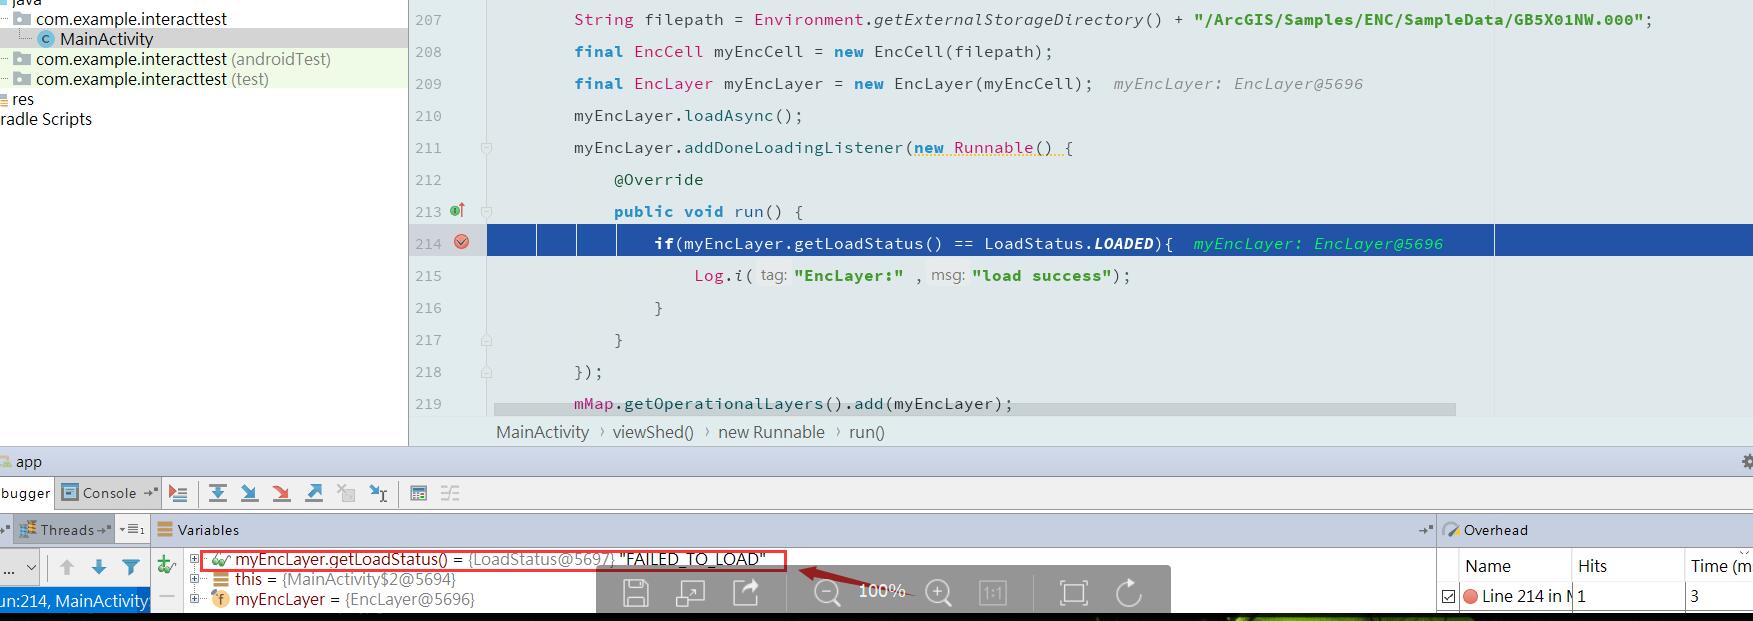
Task: Click the Step Into debug icon
Action: [x=250, y=493]
